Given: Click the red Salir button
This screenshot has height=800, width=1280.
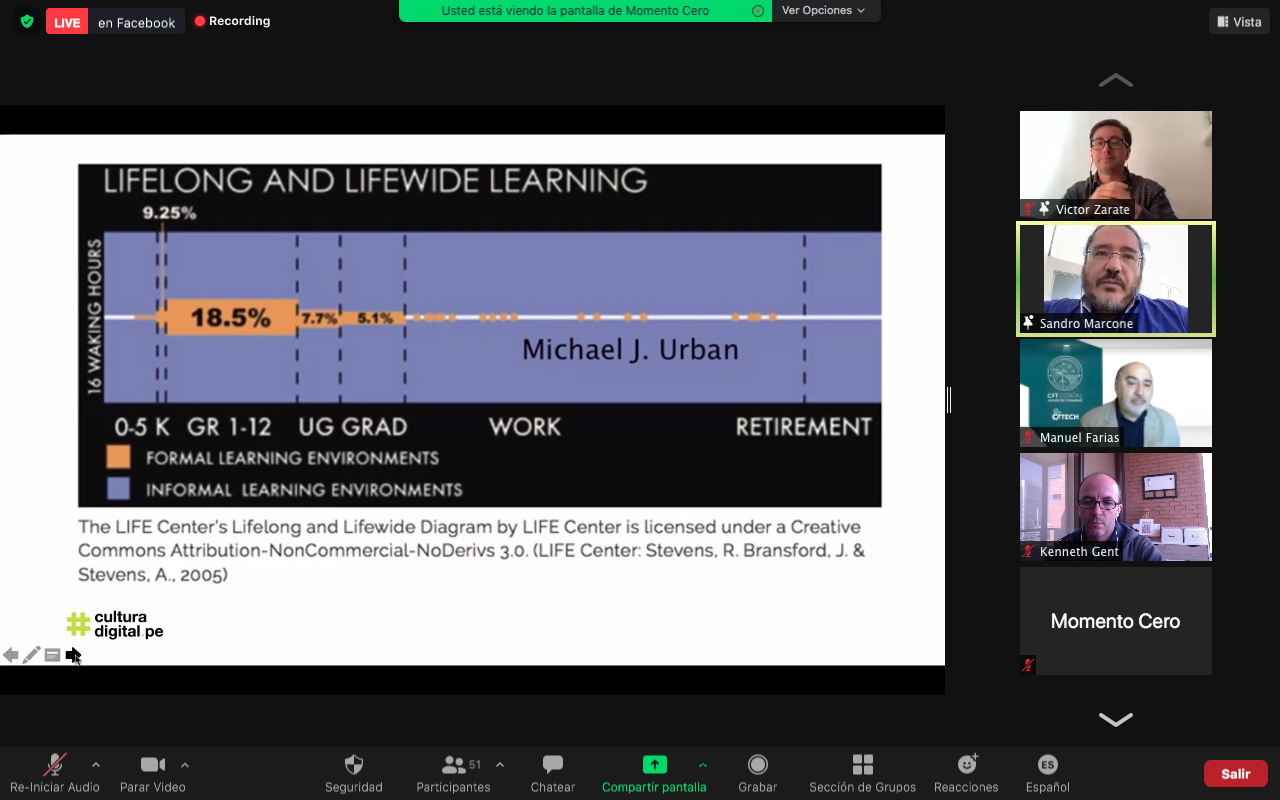Looking at the screenshot, I should pyautogui.click(x=1235, y=774).
